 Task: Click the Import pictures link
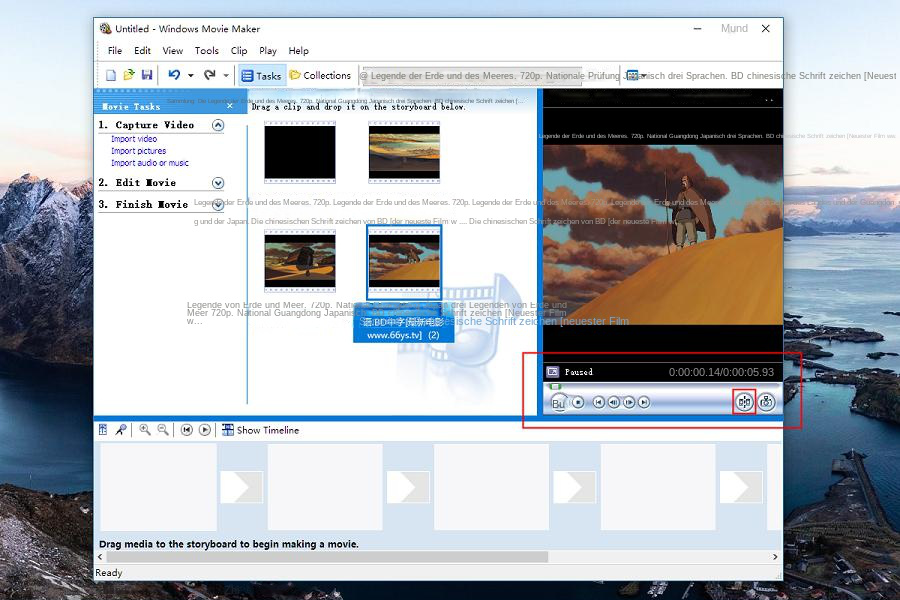click(138, 151)
